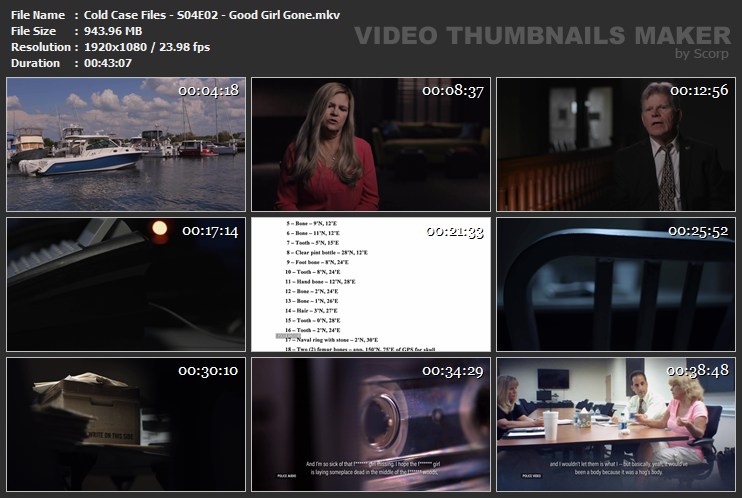
Task: Click the 'File Name' label
Action: (38, 15)
